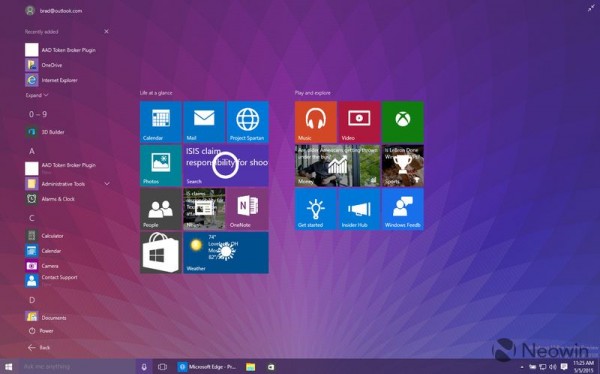Screen dimensions: 600x374
Task: Open the Documents folder entry
Action: coord(46,317)
